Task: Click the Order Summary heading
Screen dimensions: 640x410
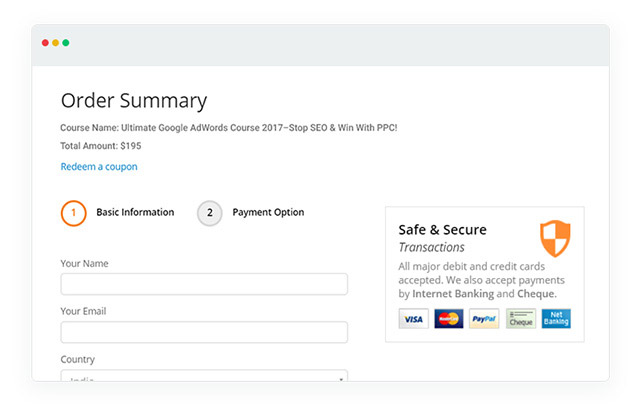Action: click(134, 101)
